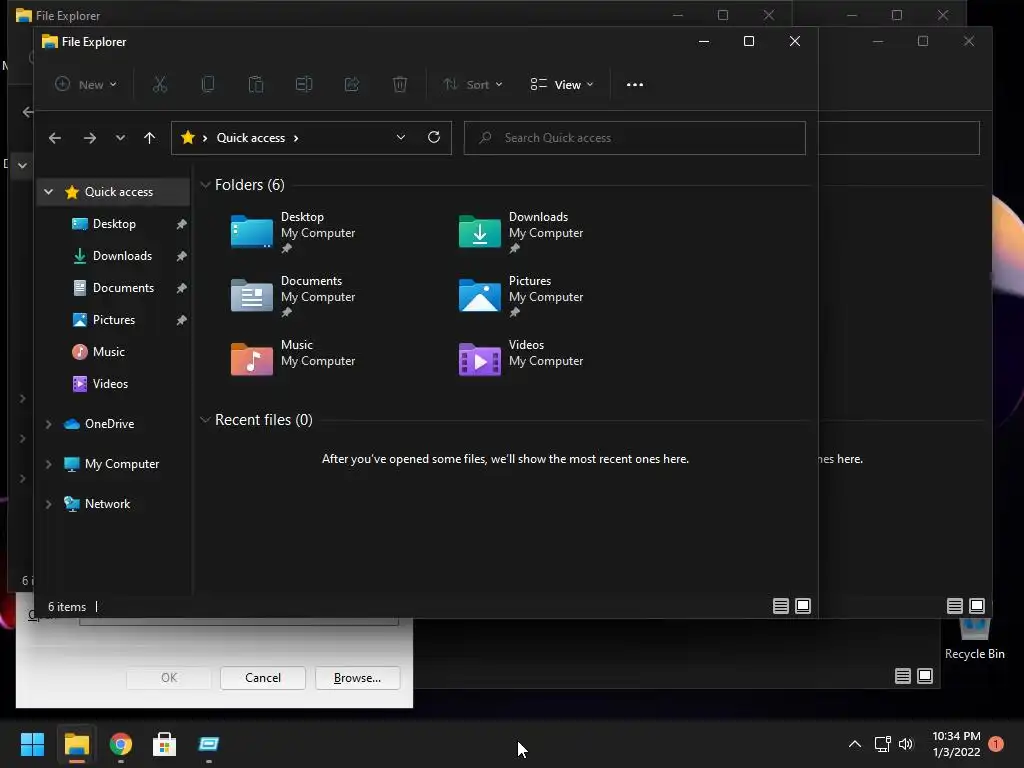Open Microsoft Store from the taskbar

tap(165, 744)
